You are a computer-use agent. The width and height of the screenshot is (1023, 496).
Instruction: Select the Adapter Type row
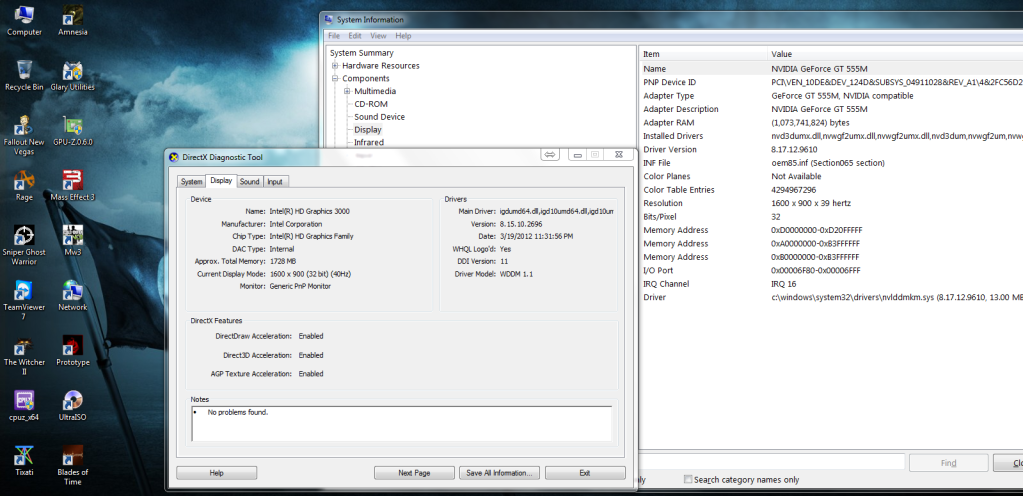coord(831,96)
